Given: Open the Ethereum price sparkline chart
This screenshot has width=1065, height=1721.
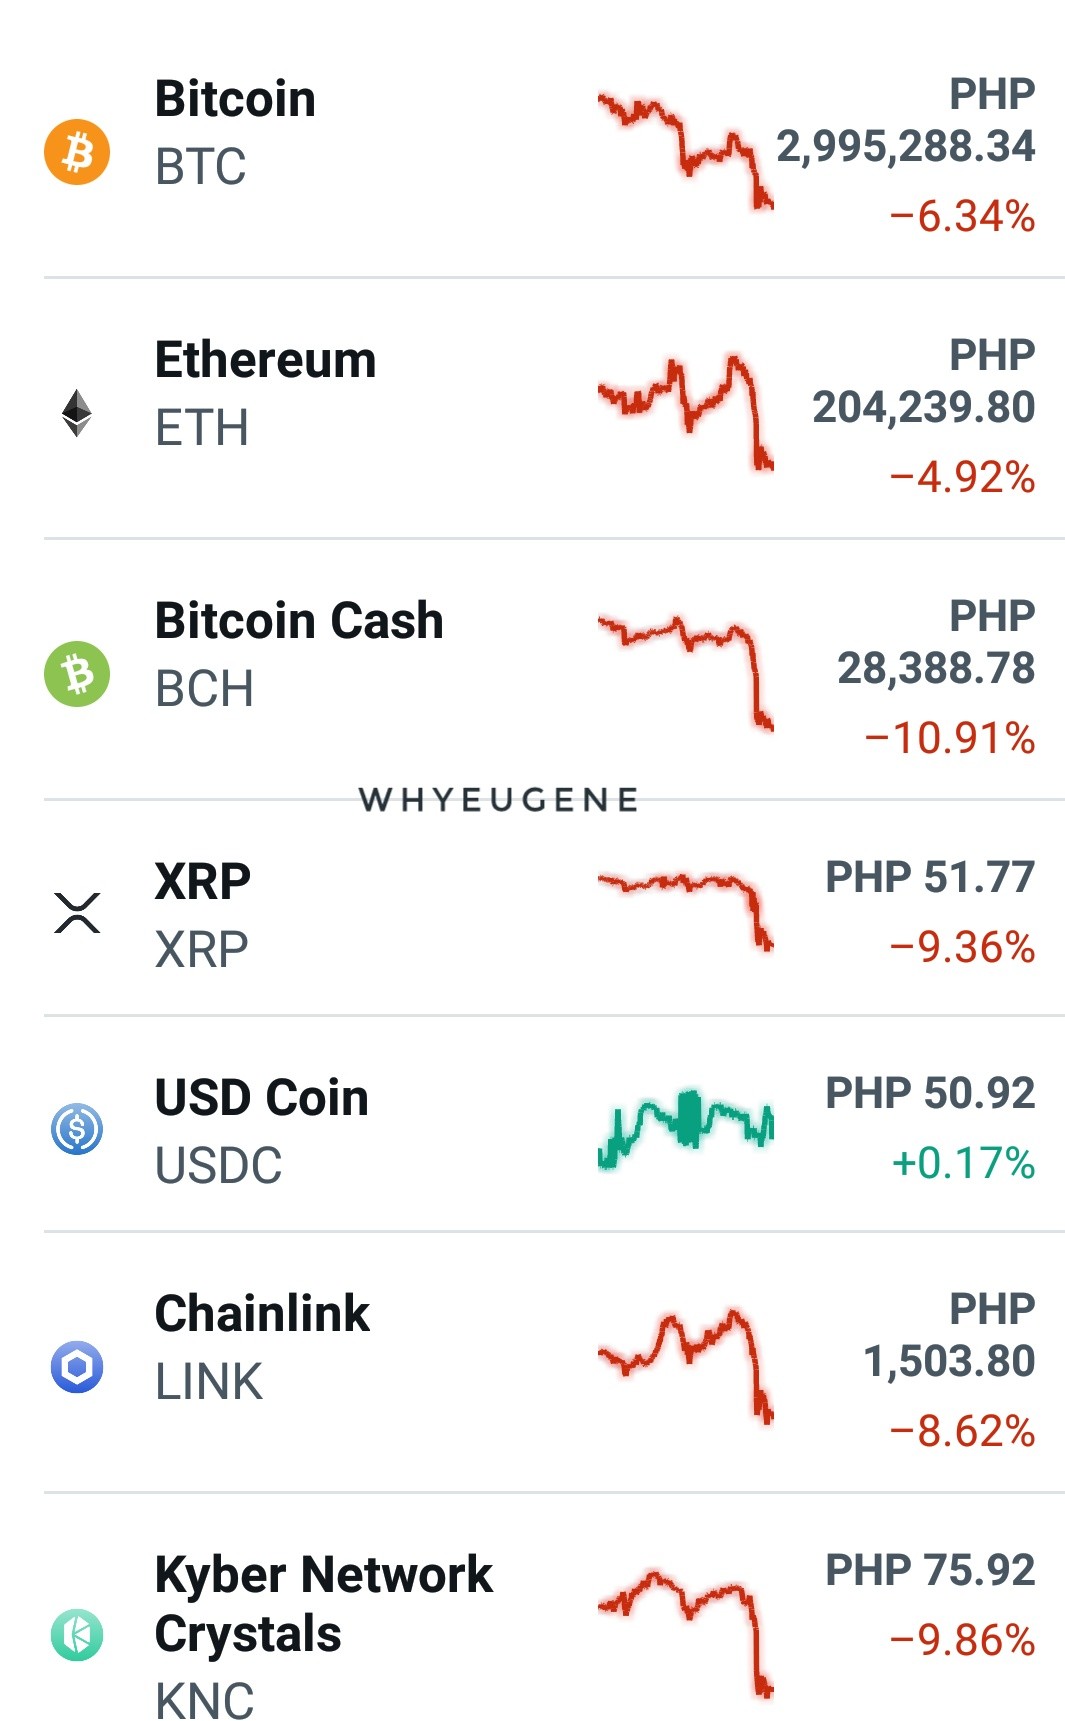Looking at the screenshot, I should click(686, 412).
